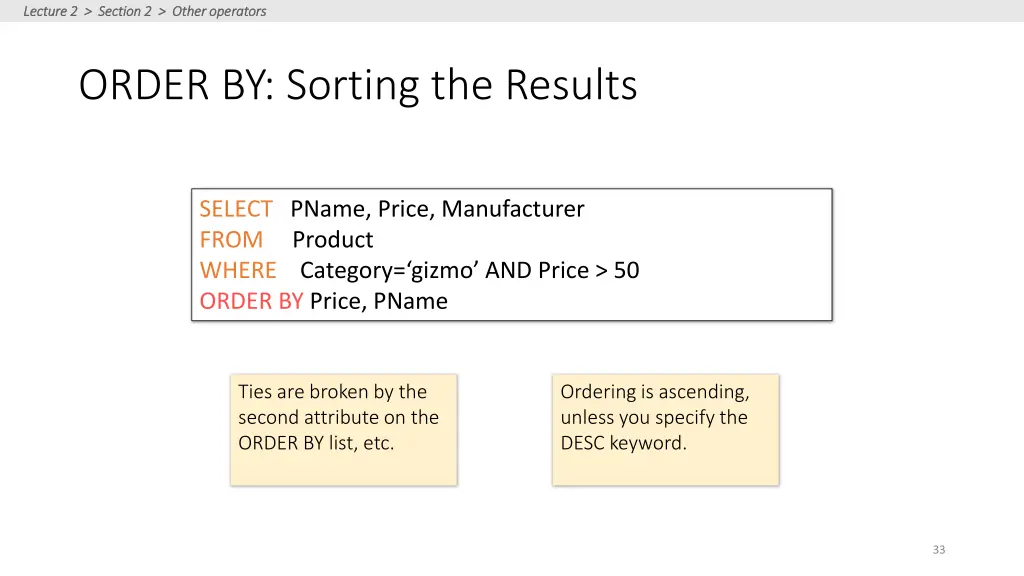Click the Manufacturer column name
1024x576 pixels.
(513, 209)
